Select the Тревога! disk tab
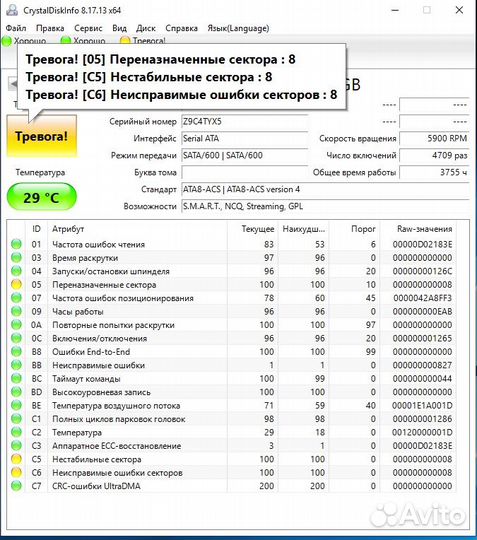The image size is (477, 540). tap(143, 41)
